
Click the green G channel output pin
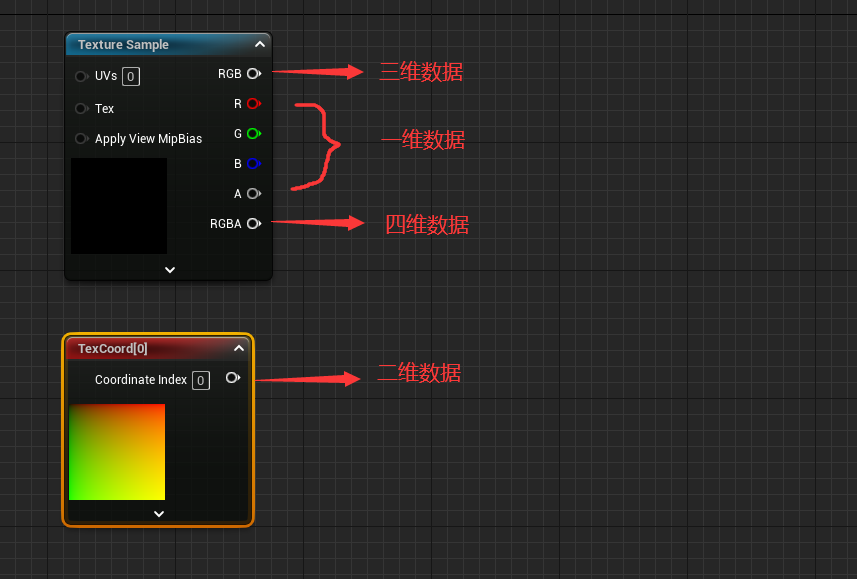[253, 134]
